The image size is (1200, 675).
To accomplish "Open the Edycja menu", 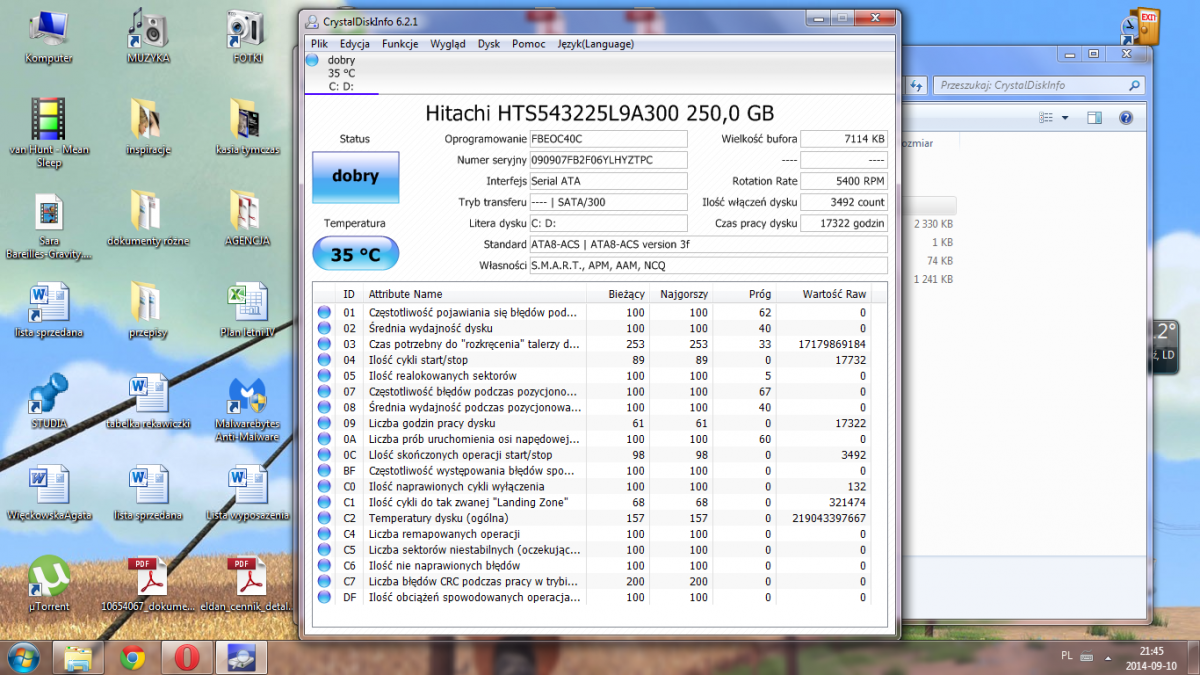I will click(355, 44).
